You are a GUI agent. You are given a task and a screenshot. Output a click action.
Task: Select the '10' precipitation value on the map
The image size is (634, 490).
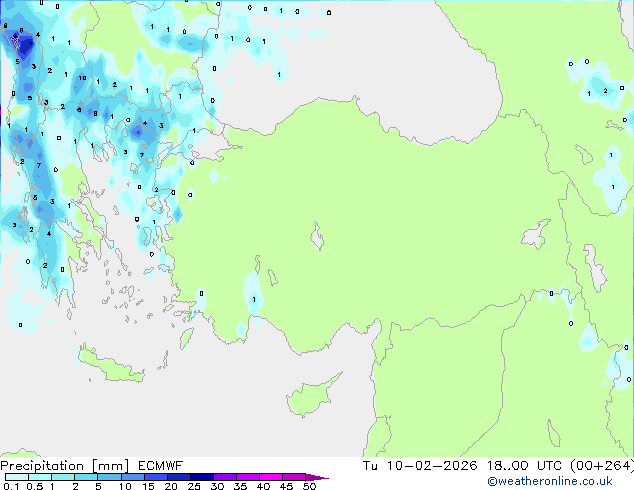click(x=82, y=78)
